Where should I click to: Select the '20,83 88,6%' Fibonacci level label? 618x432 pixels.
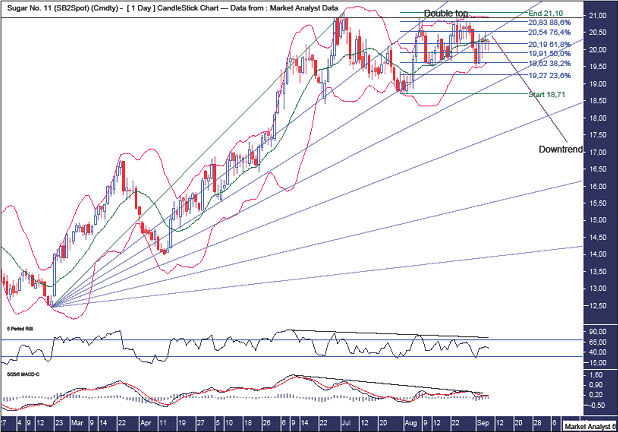[x=549, y=23]
